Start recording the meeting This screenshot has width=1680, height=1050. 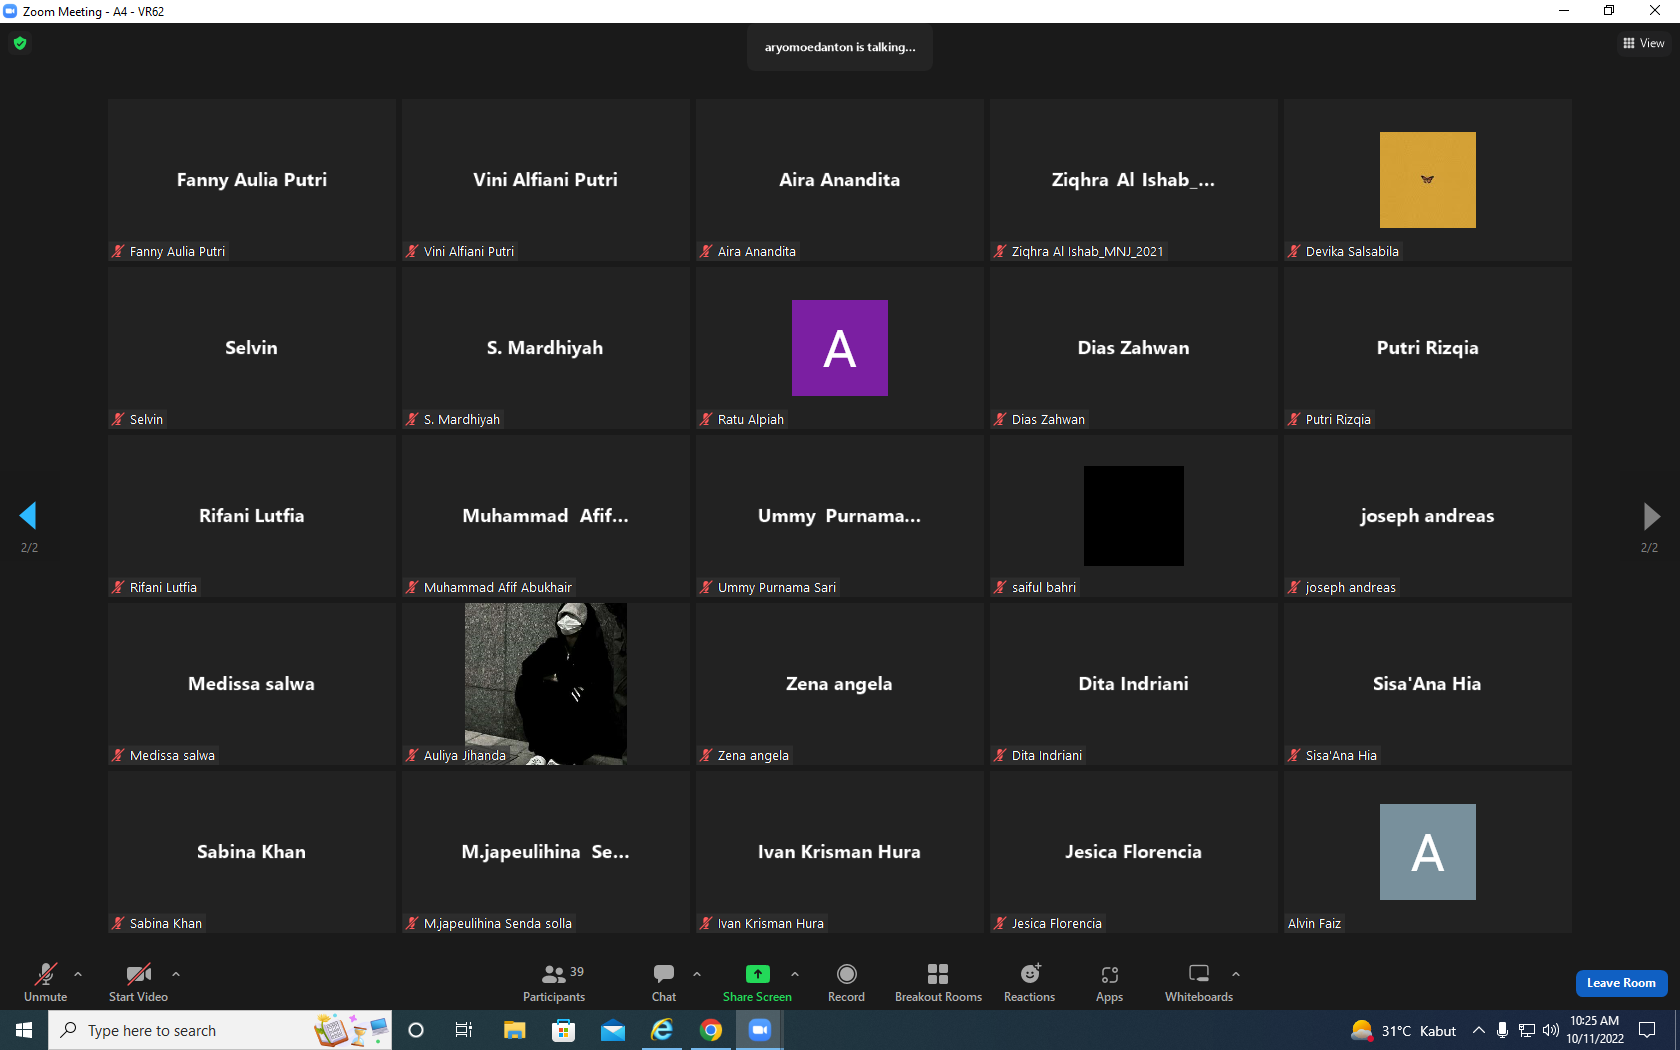click(x=846, y=983)
